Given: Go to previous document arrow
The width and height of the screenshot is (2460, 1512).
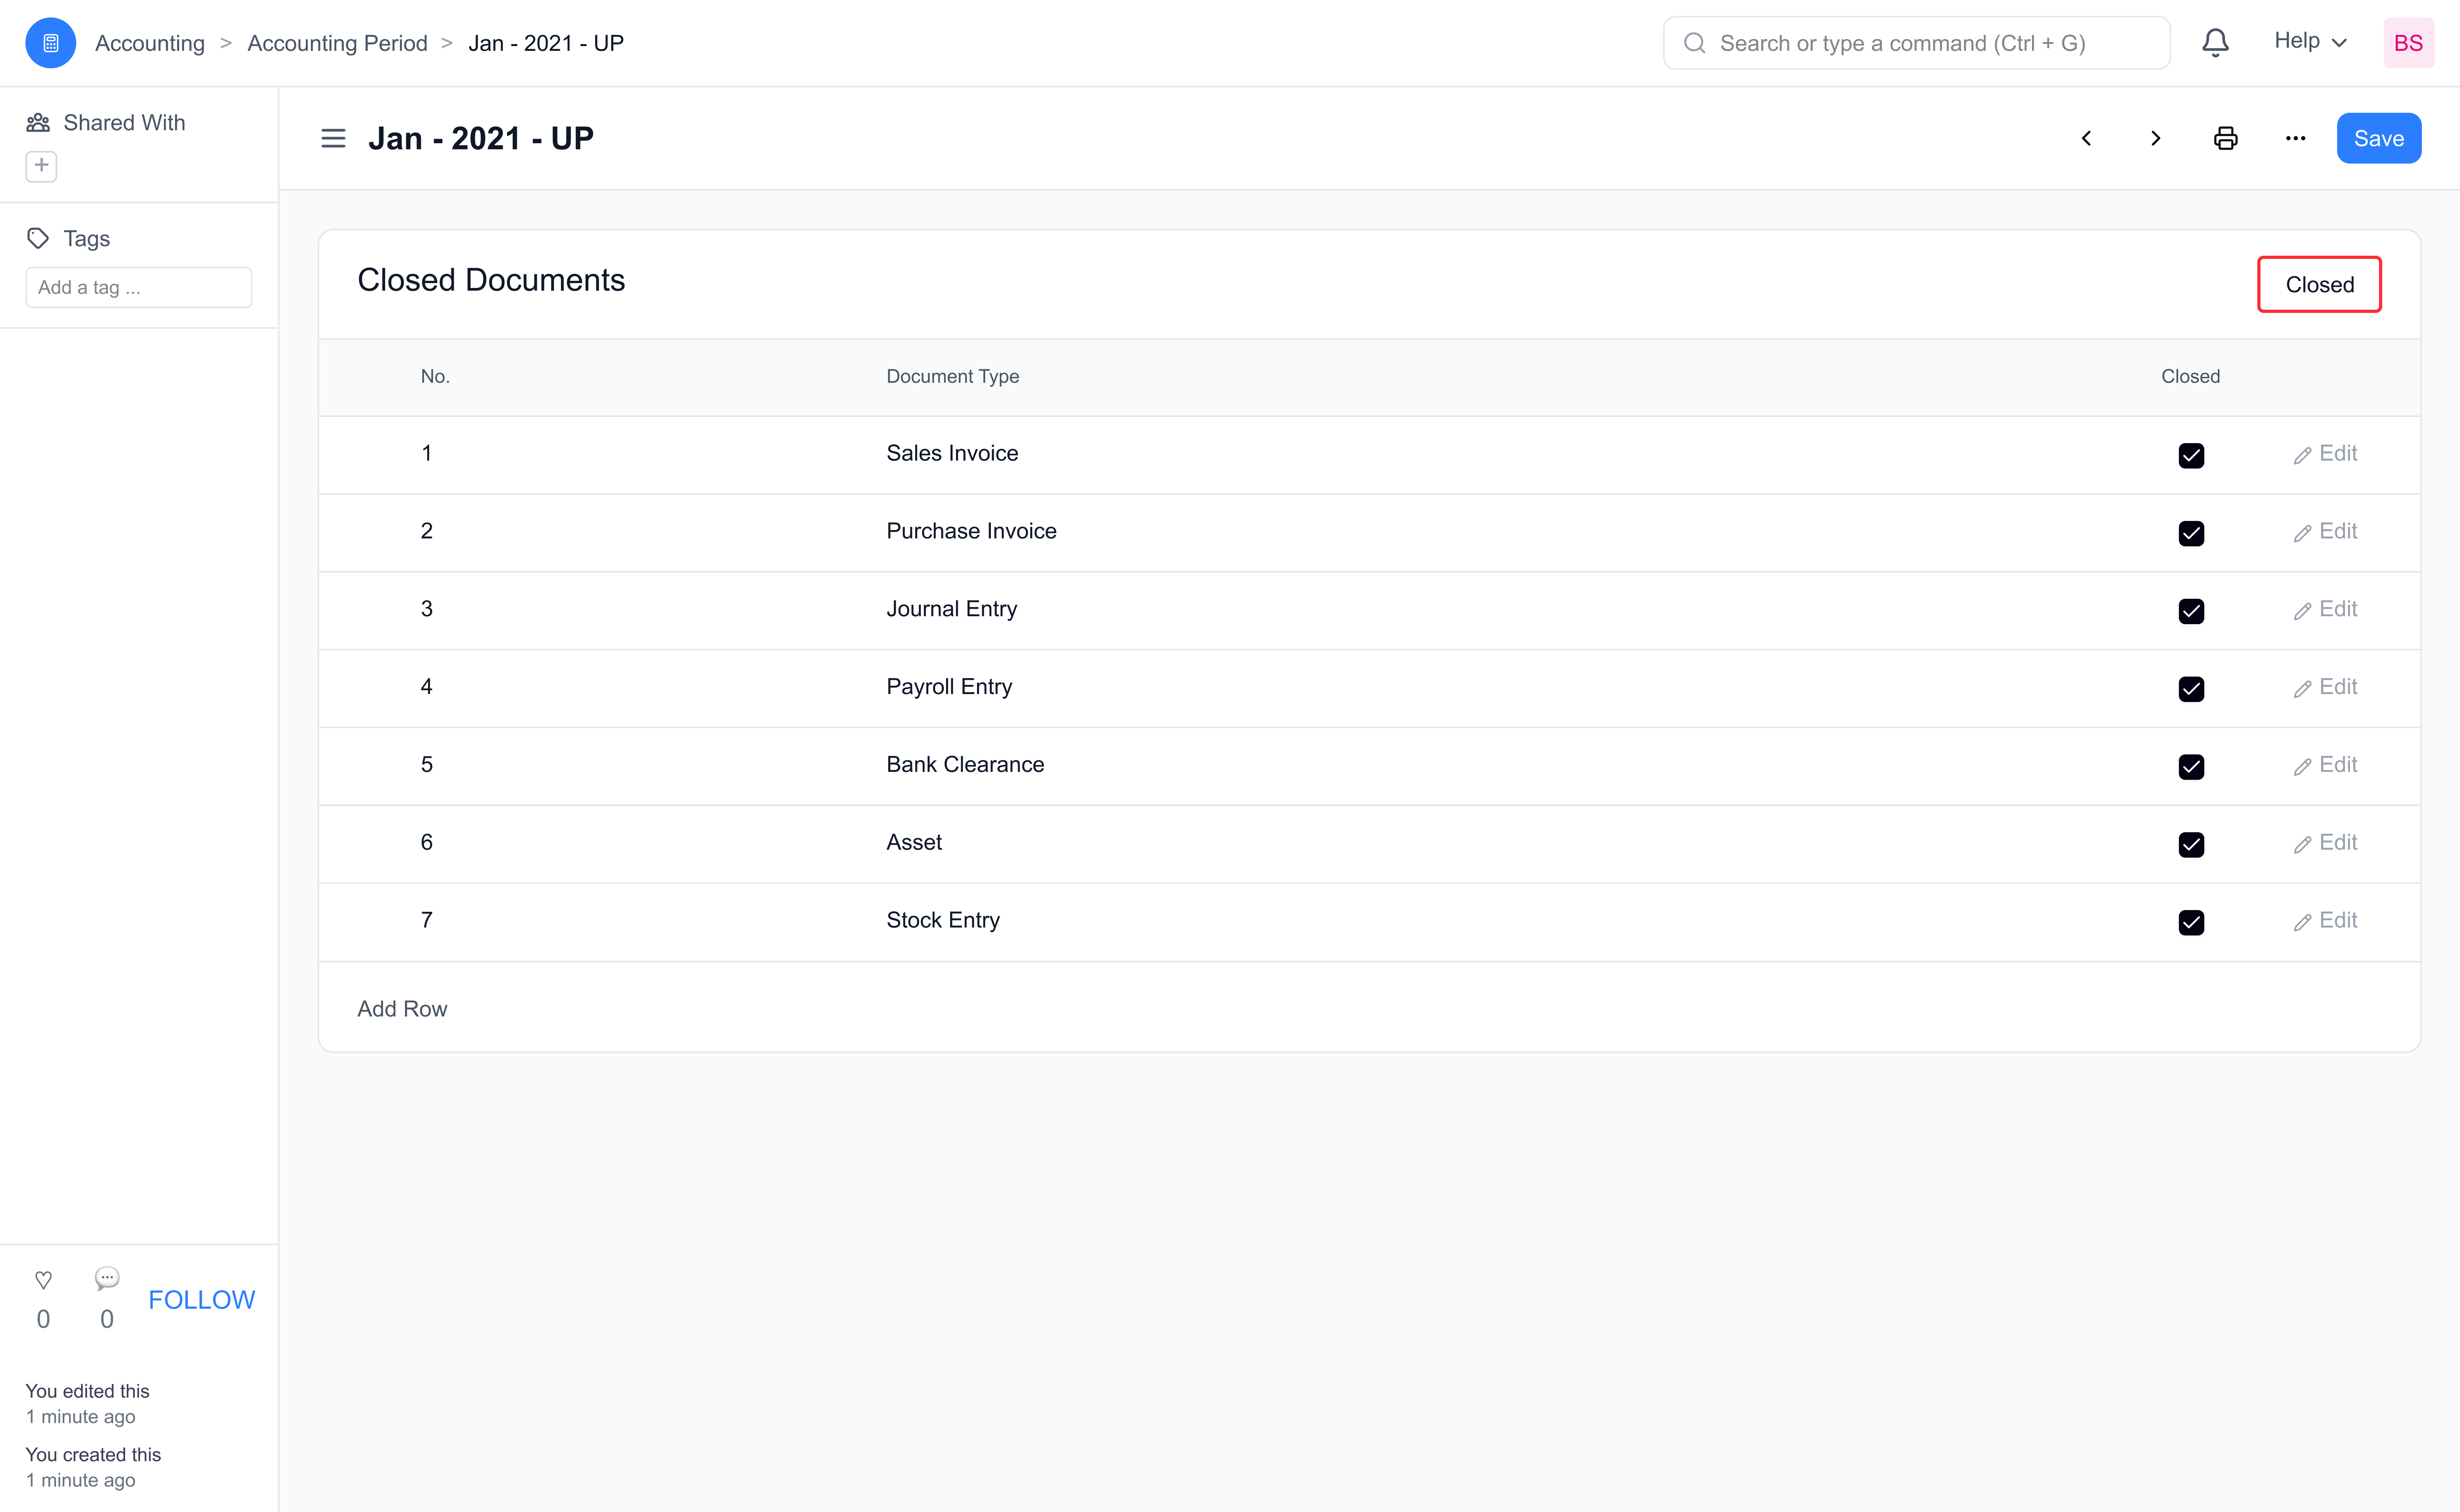Looking at the screenshot, I should pos(2086,138).
